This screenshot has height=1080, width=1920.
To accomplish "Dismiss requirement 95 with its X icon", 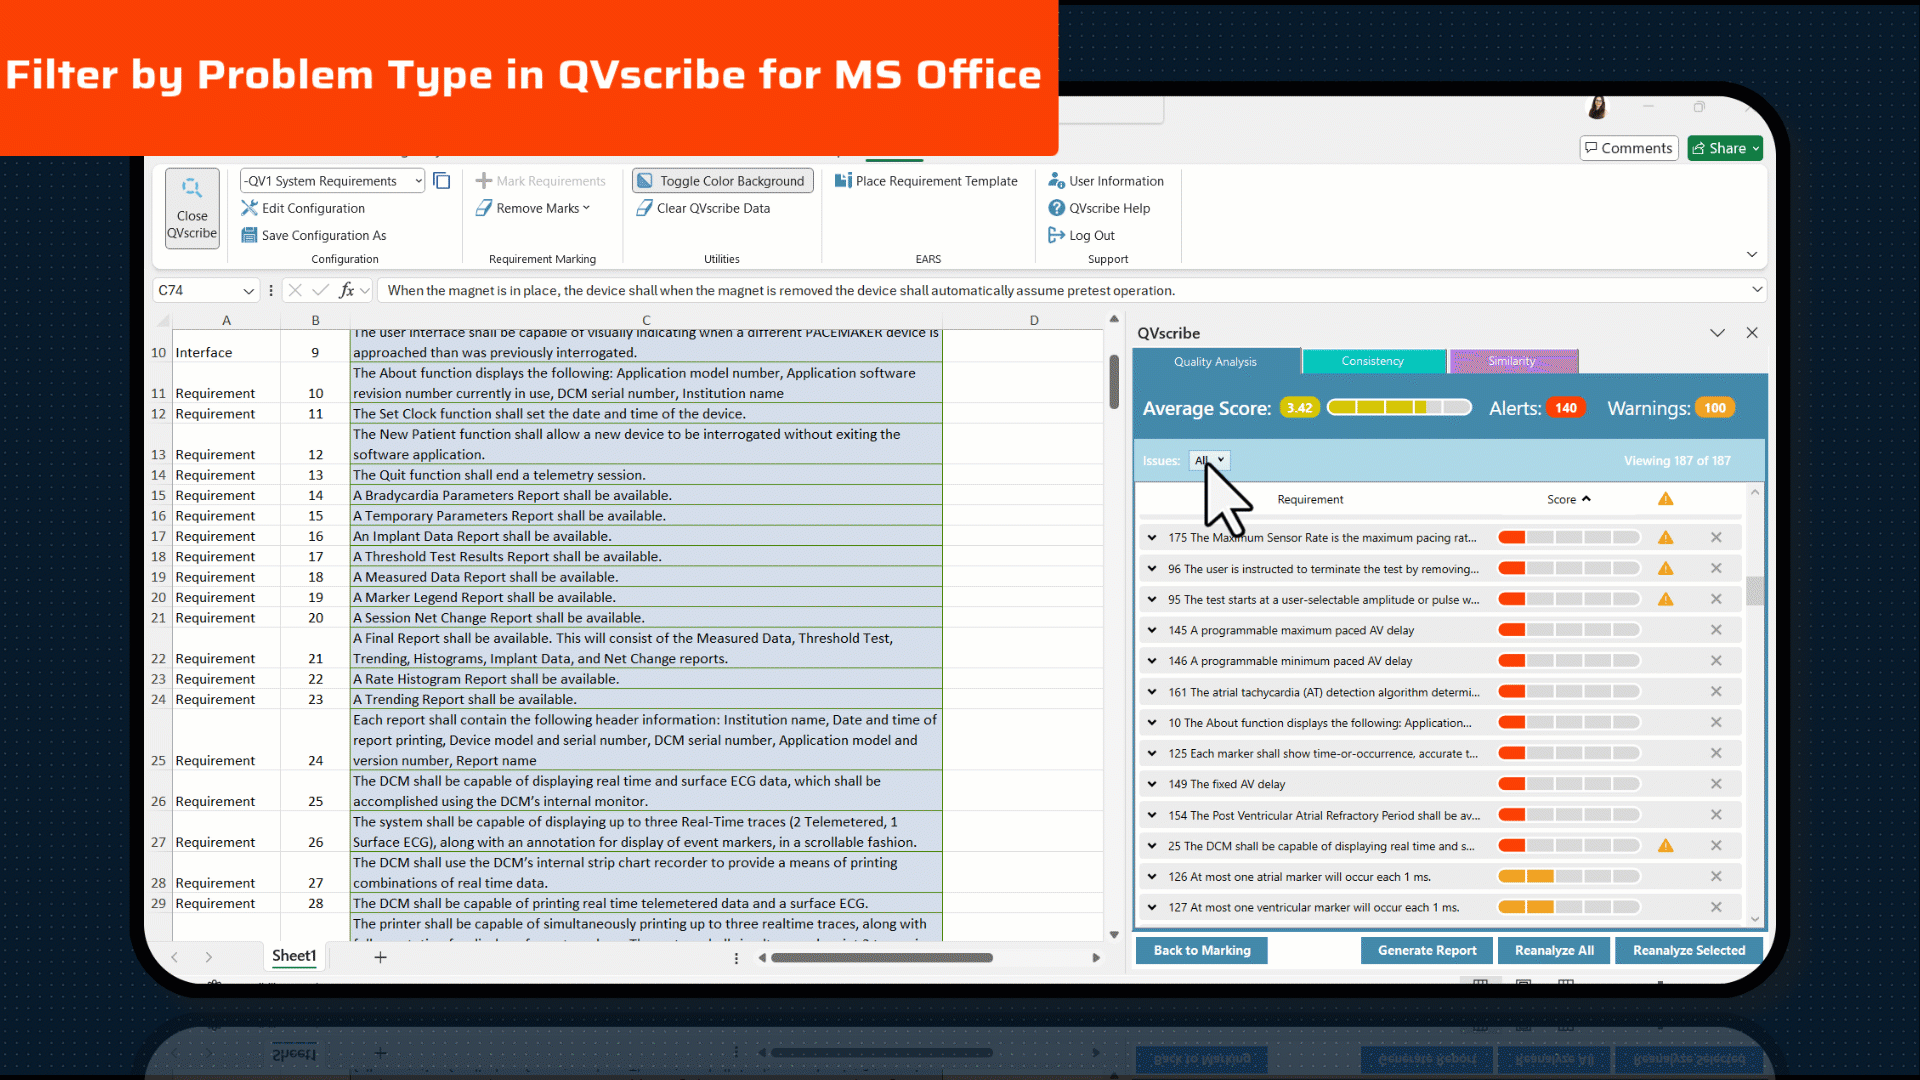I will [x=1716, y=599].
